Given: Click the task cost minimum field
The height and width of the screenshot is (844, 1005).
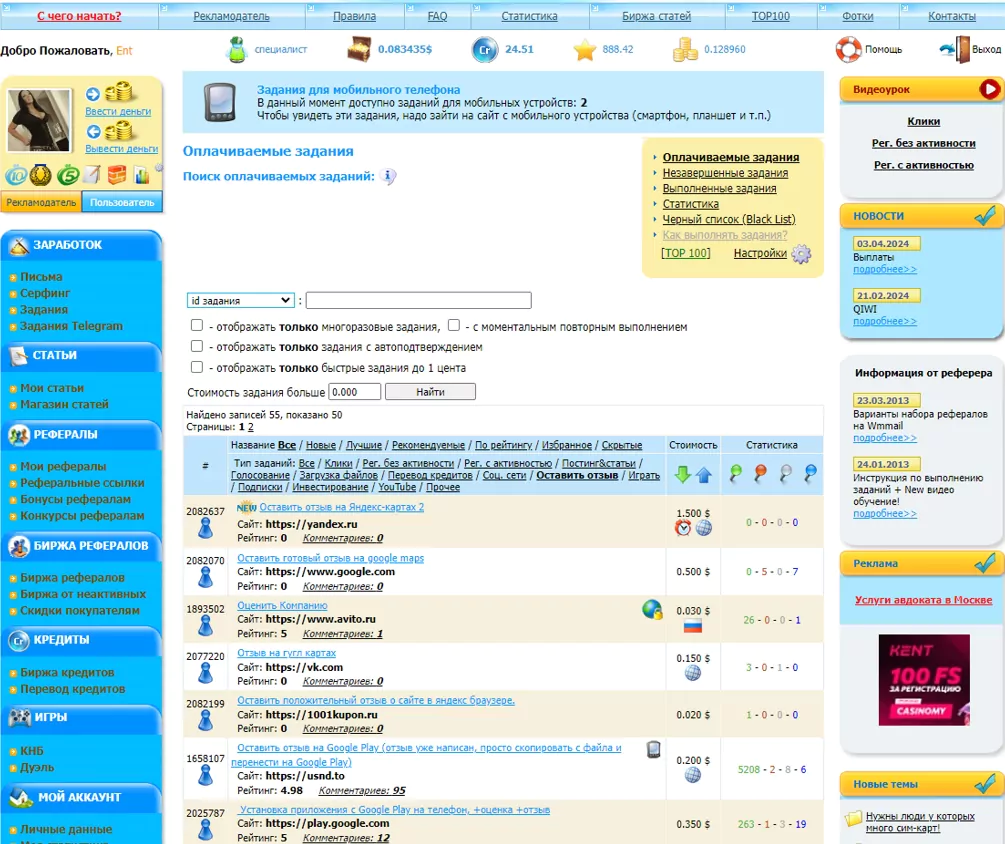Looking at the screenshot, I should (354, 392).
